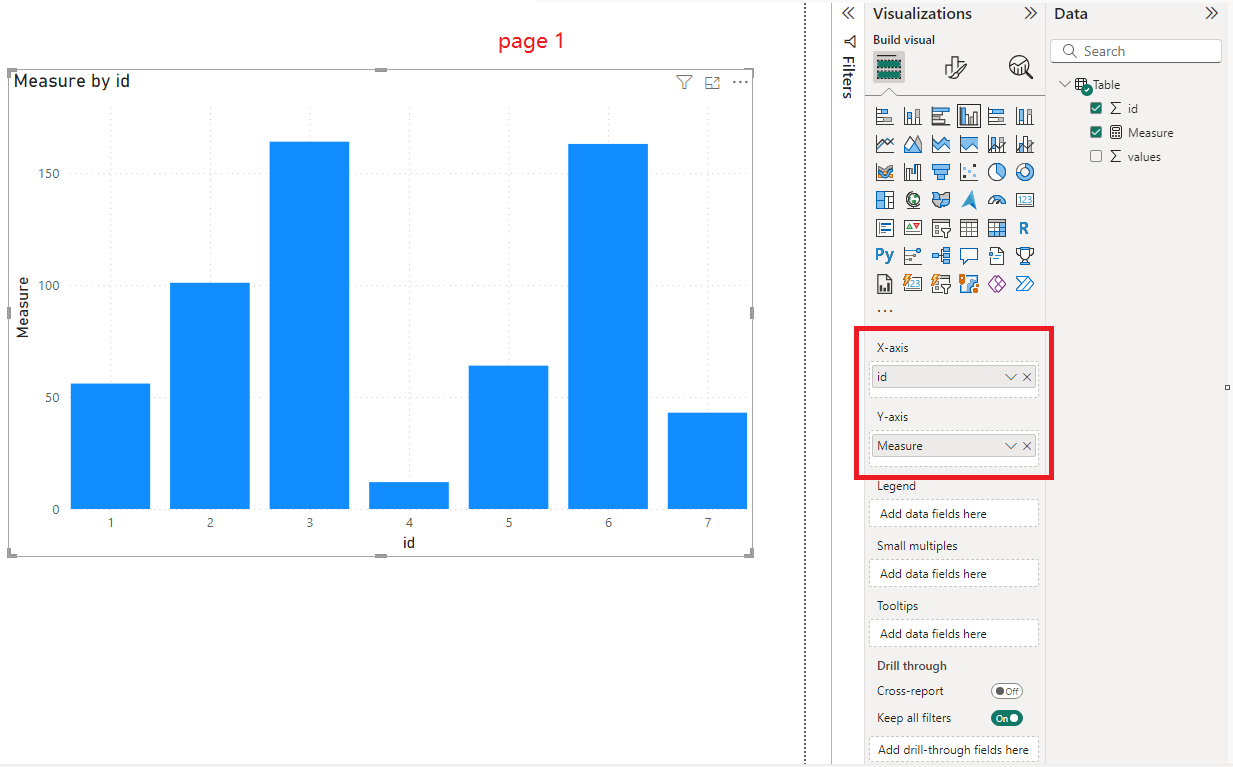Viewport: 1233px width, 767px height.
Task: Select the scatter chart visual
Action: coord(968,172)
